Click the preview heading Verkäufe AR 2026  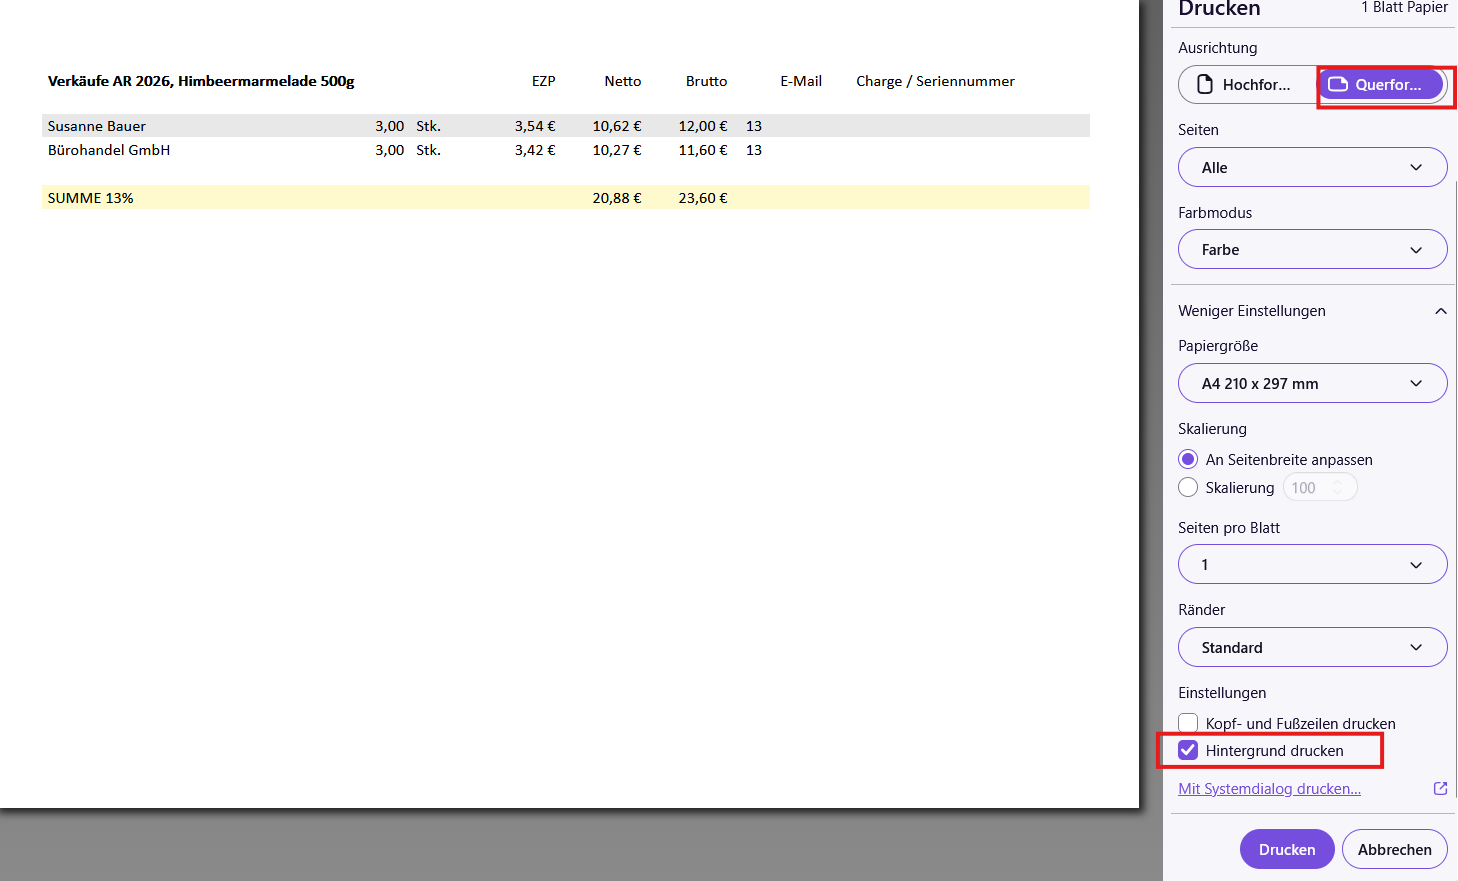pyautogui.click(x=201, y=81)
